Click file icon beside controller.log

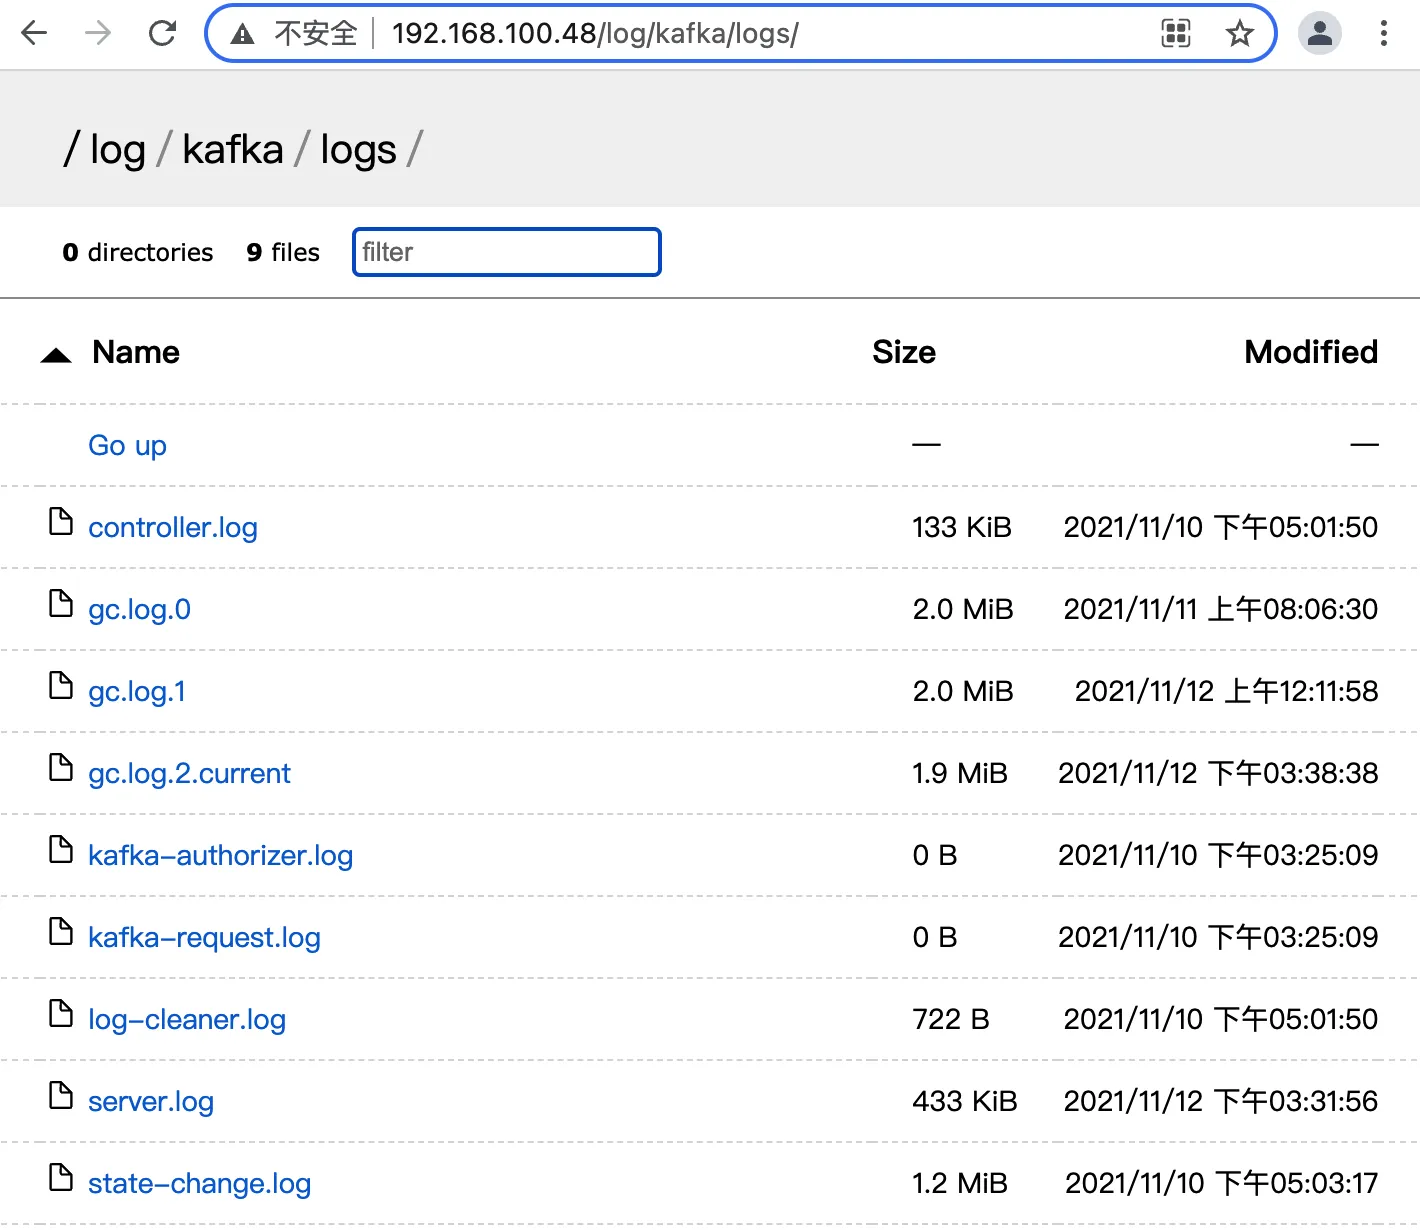[x=61, y=522]
